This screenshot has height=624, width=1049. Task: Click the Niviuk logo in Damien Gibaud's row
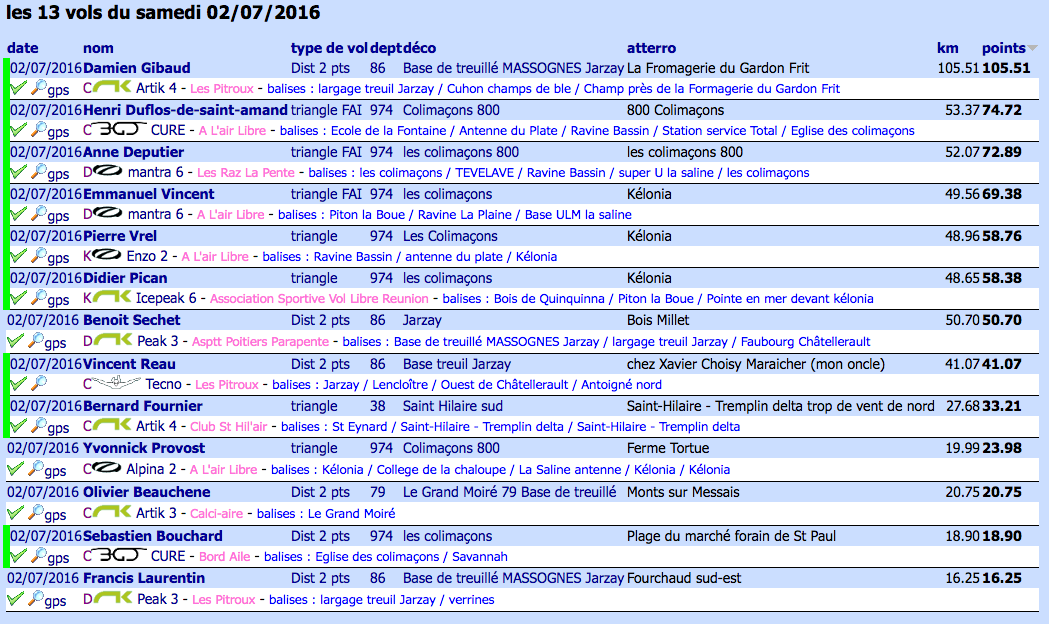click(x=112, y=88)
